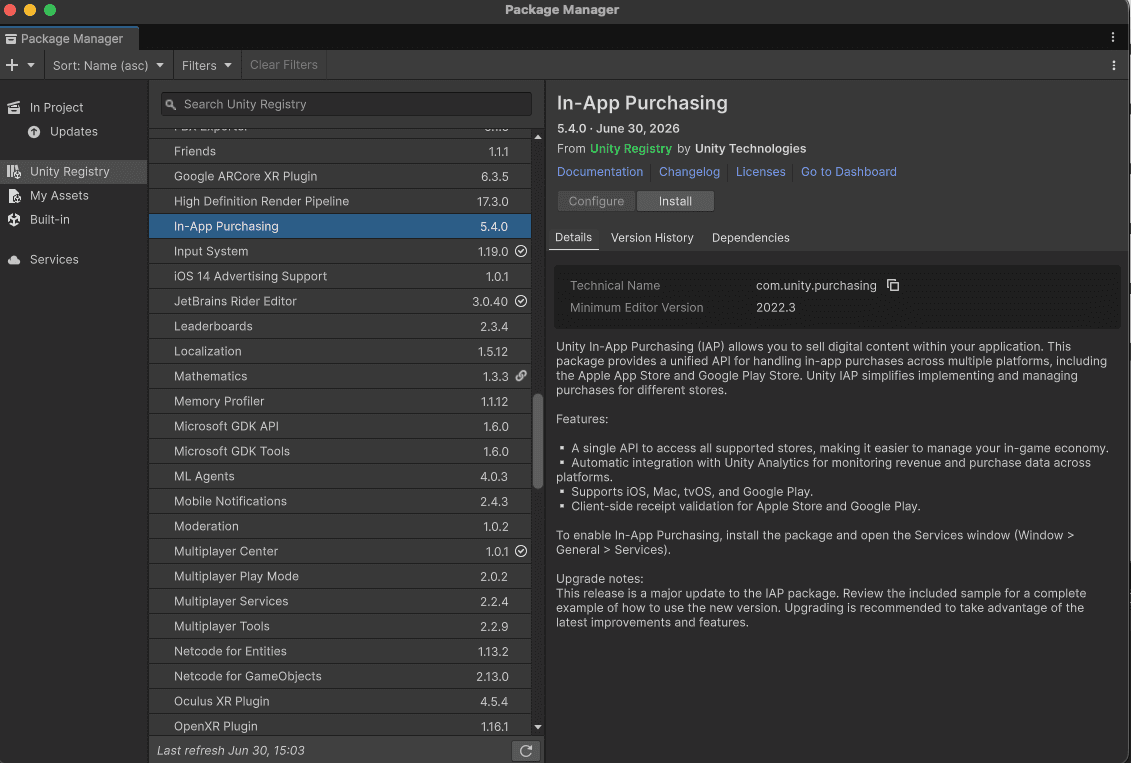
Task: Click the package list scroll down arrow
Action: [x=538, y=727]
